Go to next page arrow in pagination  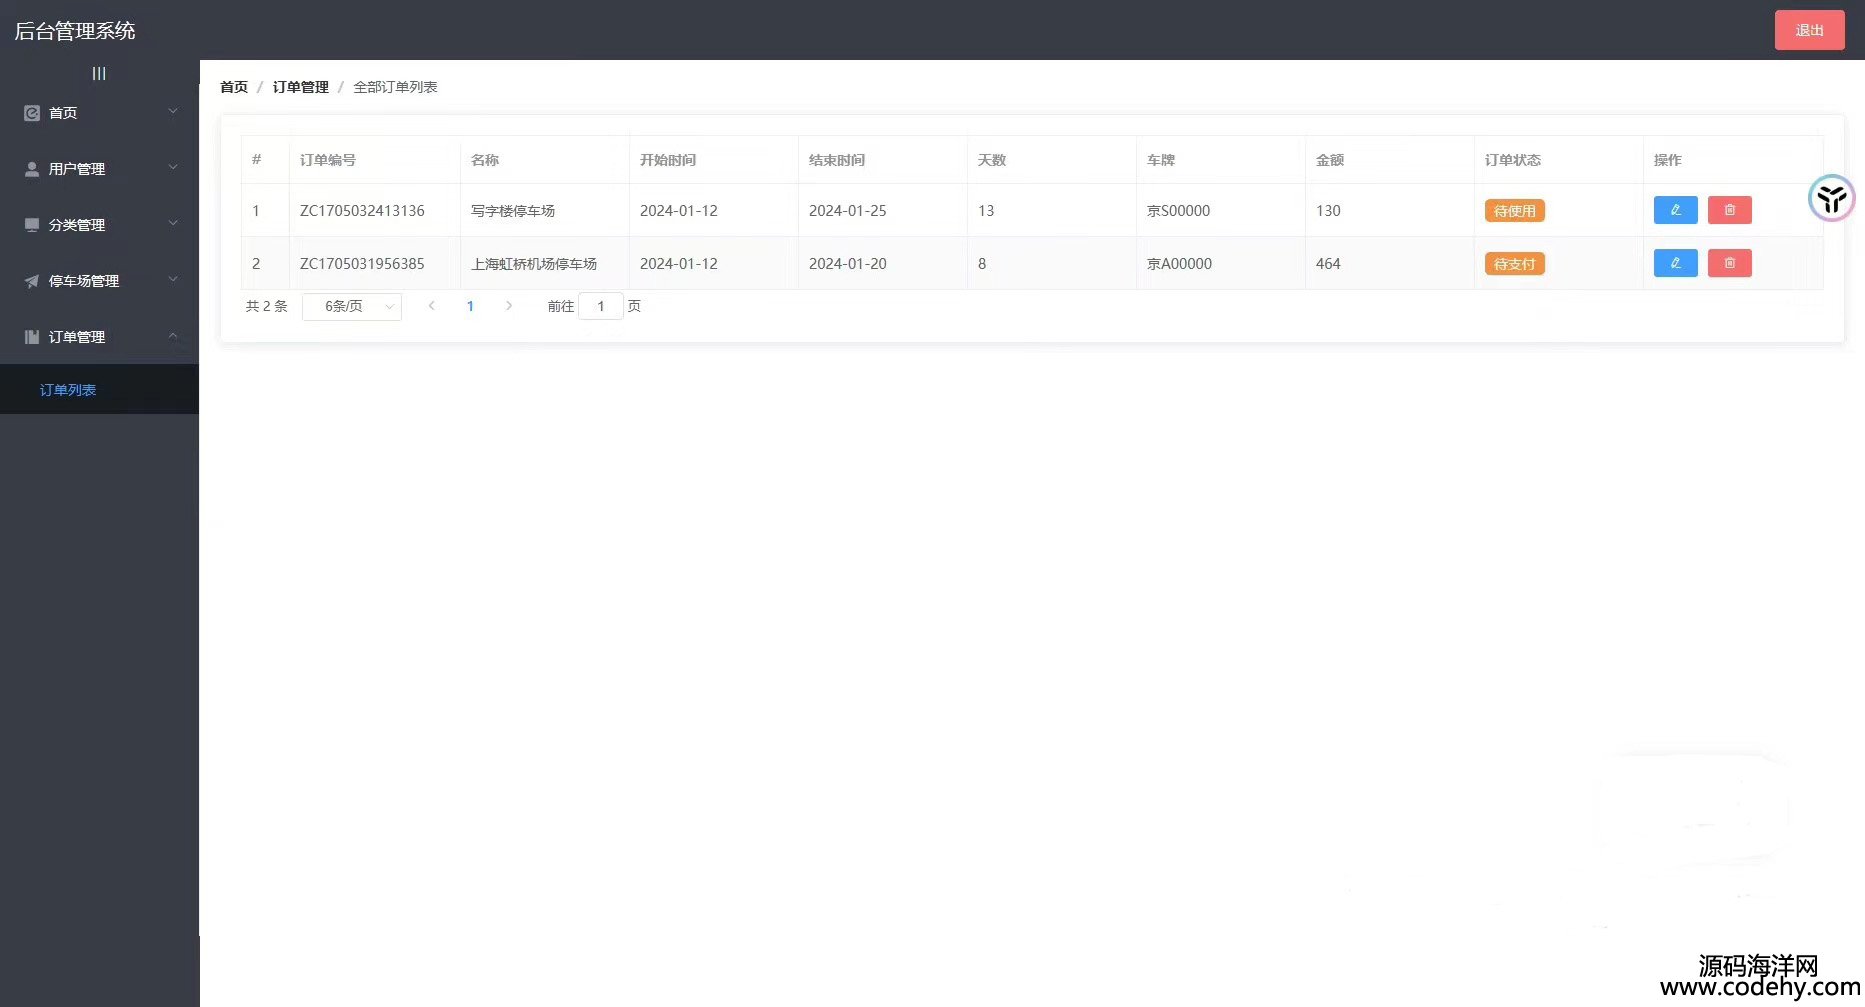point(509,306)
